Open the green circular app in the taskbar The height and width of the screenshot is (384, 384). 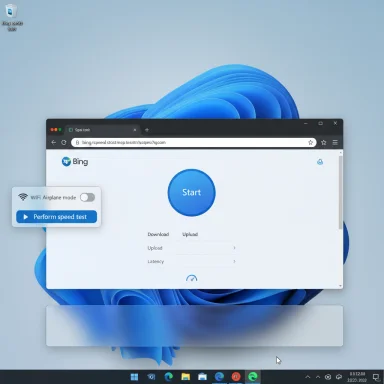[x=253, y=377]
